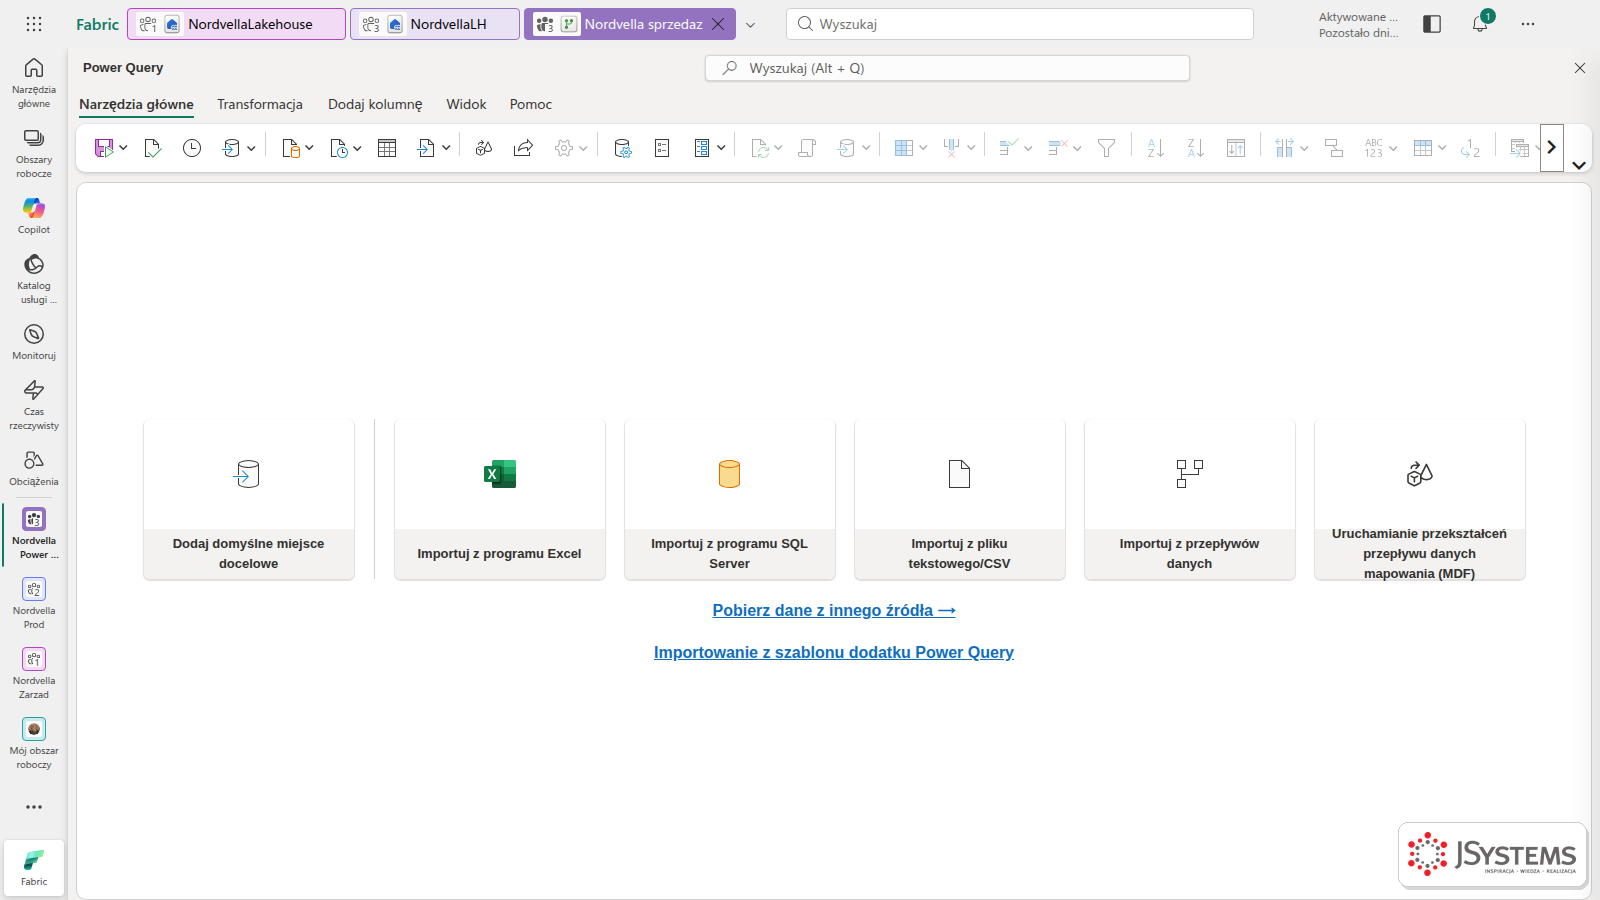Click the sort descending Z-A icon

click(x=1195, y=148)
